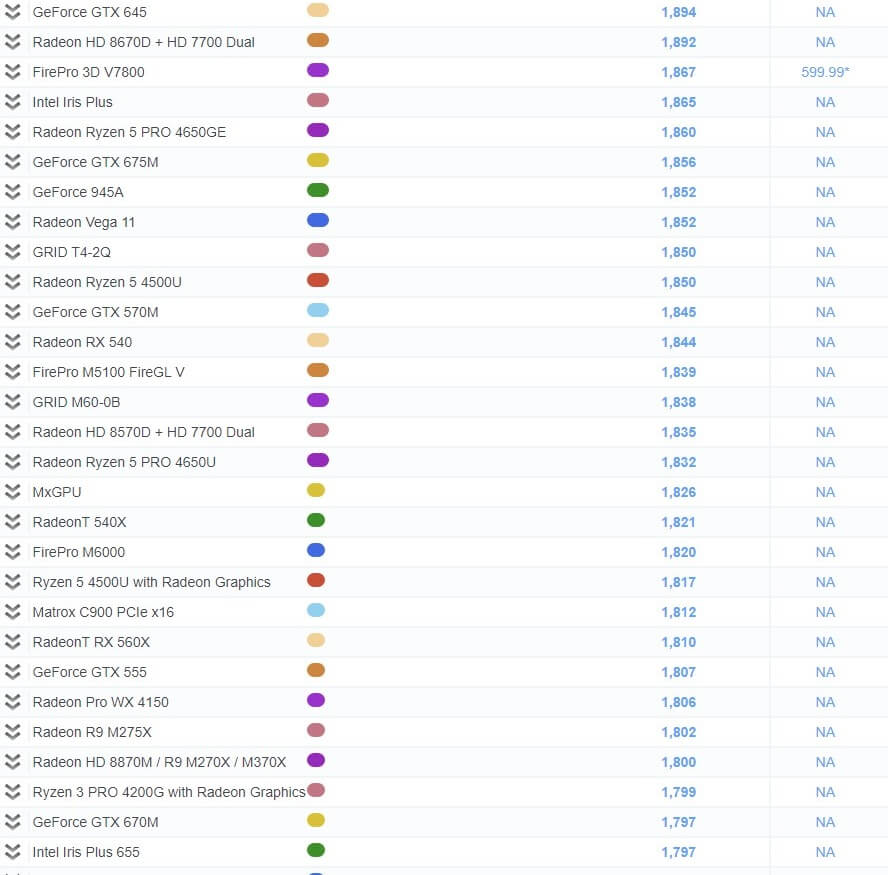Expand the GeForce GTX 675M row chevron
This screenshot has width=888, height=875.
pyautogui.click(x=12, y=162)
